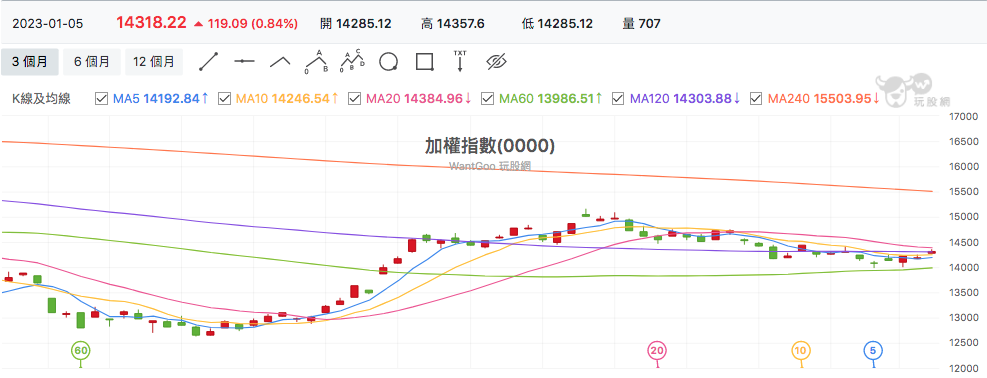Image resolution: width=987 pixels, height=378 pixels.
Task: Switch to the 3 個月 range
Action: click(x=30, y=62)
